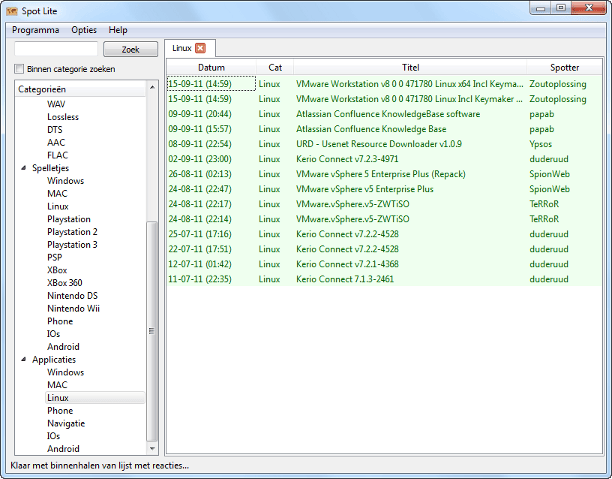Open the Help menu
This screenshot has width=612, height=479.
click(x=118, y=30)
